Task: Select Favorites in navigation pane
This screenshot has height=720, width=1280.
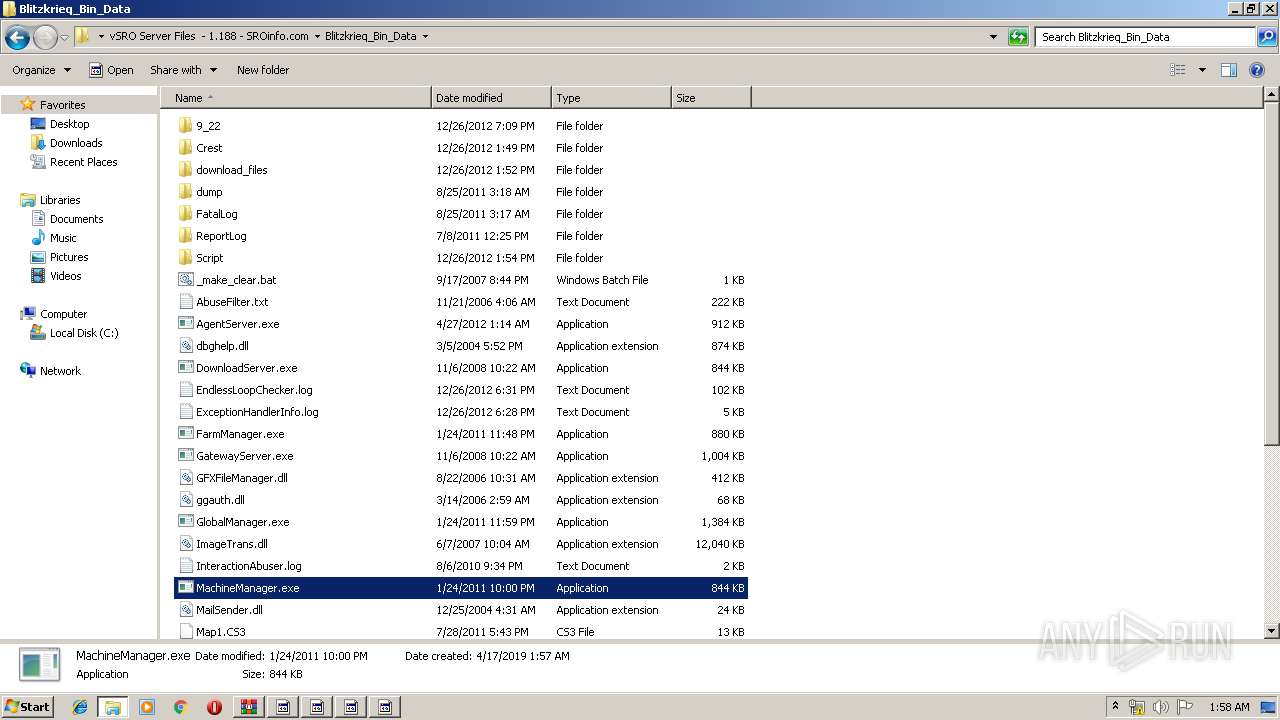Action: pos(62,105)
